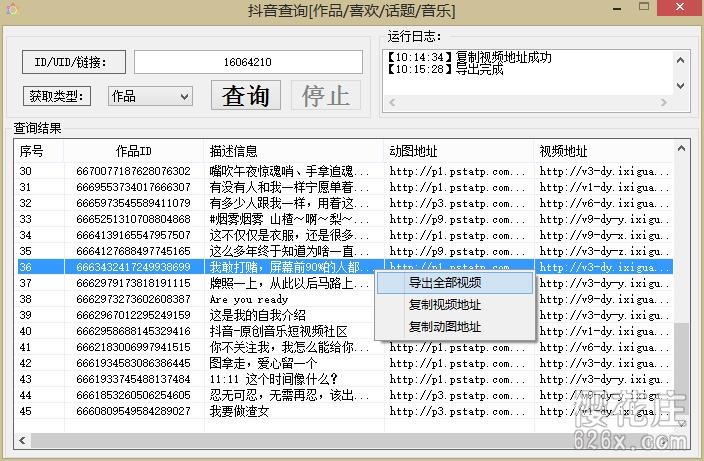Select row describing 这不仅仅是衣服，还是很多

345,235
